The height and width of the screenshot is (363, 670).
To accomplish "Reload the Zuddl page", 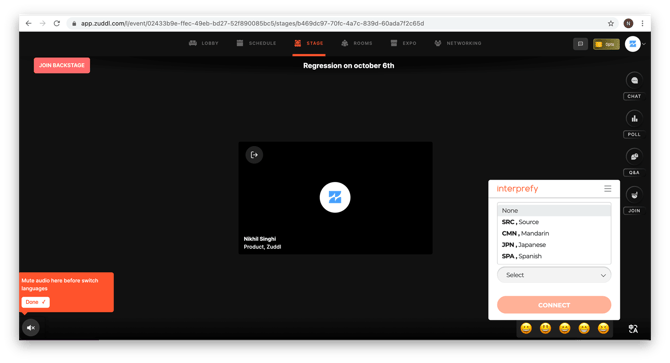I will point(56,23).
